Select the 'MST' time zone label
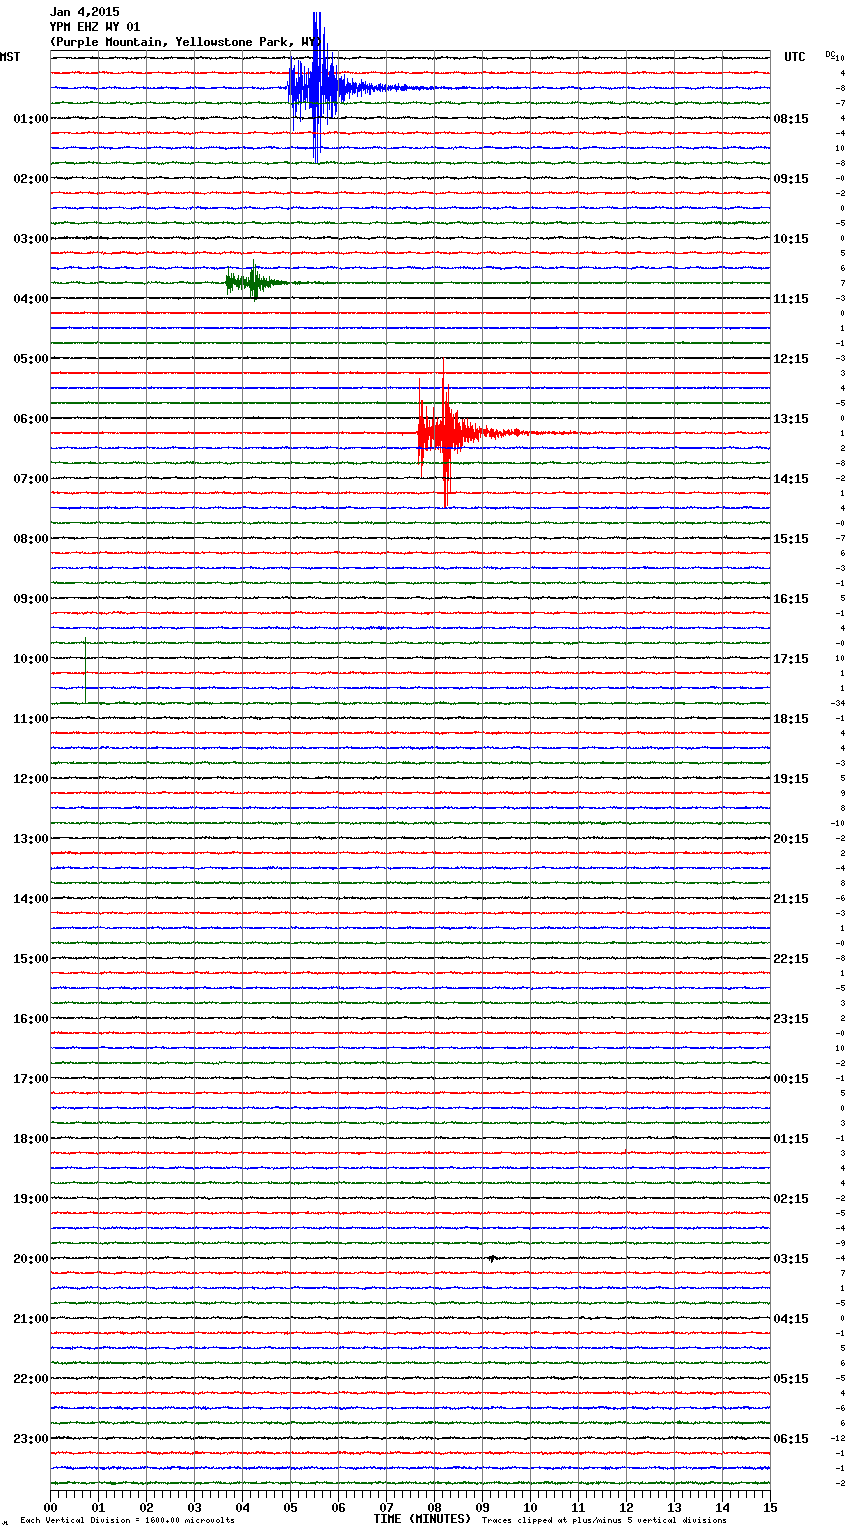Viewport: 850px width, 1534px height. pyautogui.click(x=10, y=57)
